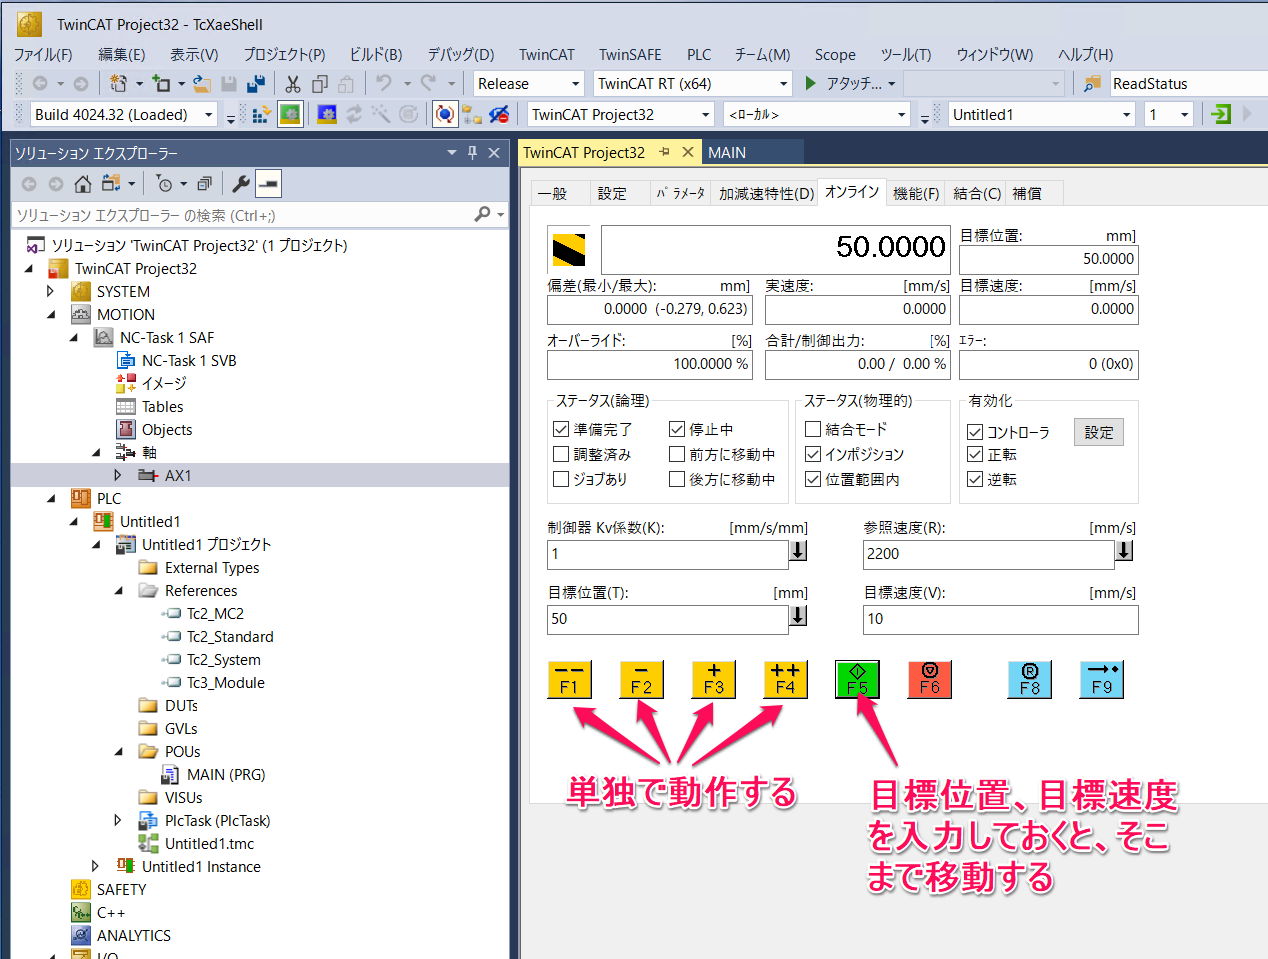Screen dimensions: 1268x959
Task: Click the Properties wrench icon
Action: (241, 184)
